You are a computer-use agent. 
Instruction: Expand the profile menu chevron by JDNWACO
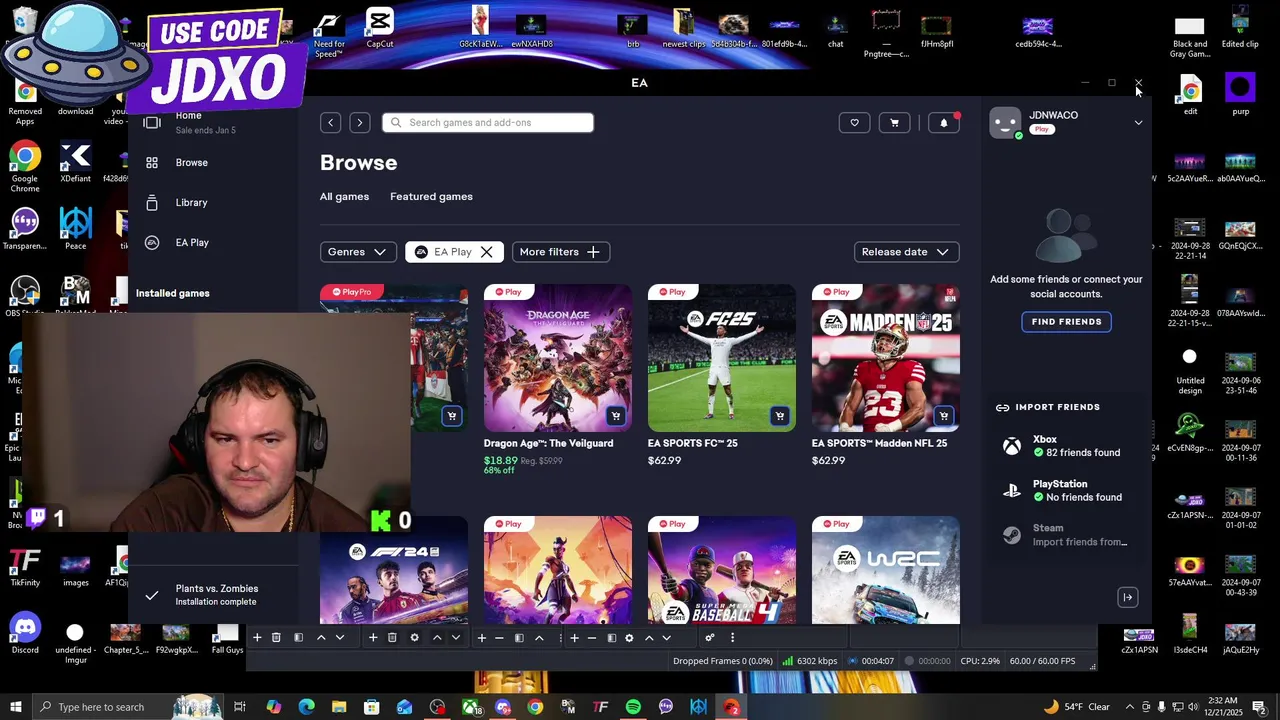pyautogui.click(x=1138, y=123)
